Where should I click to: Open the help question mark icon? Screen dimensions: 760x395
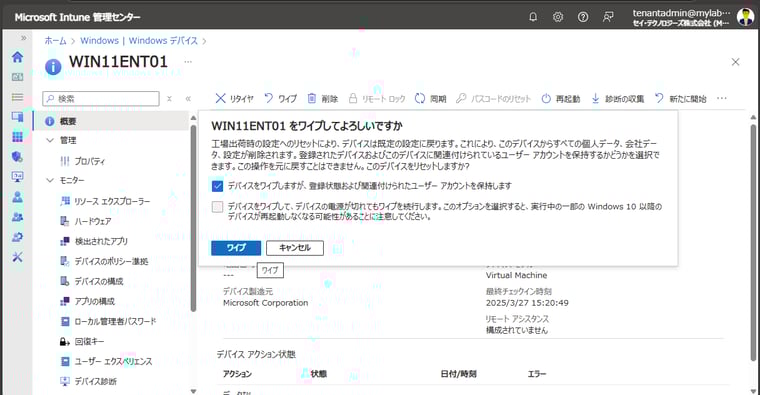(583, 17)
